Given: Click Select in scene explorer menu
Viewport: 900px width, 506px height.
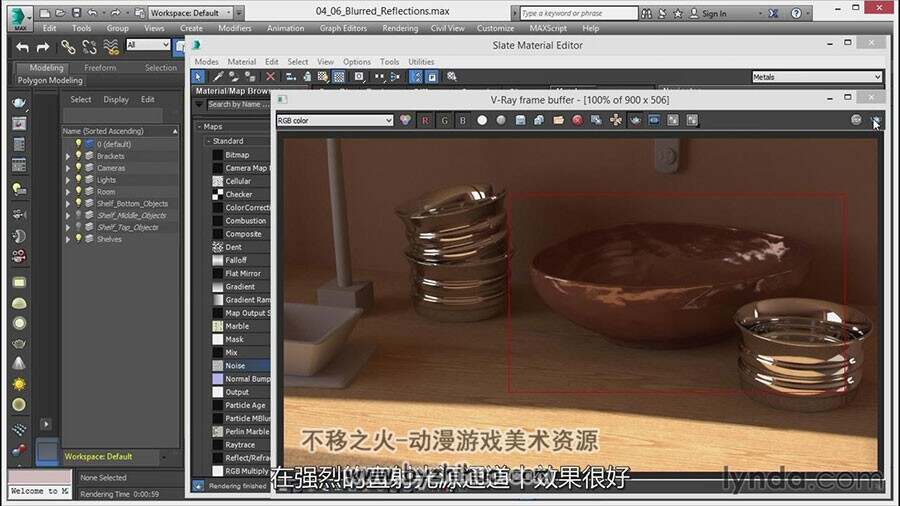Looking at the screenshot, I should click(x=80, y=99).
